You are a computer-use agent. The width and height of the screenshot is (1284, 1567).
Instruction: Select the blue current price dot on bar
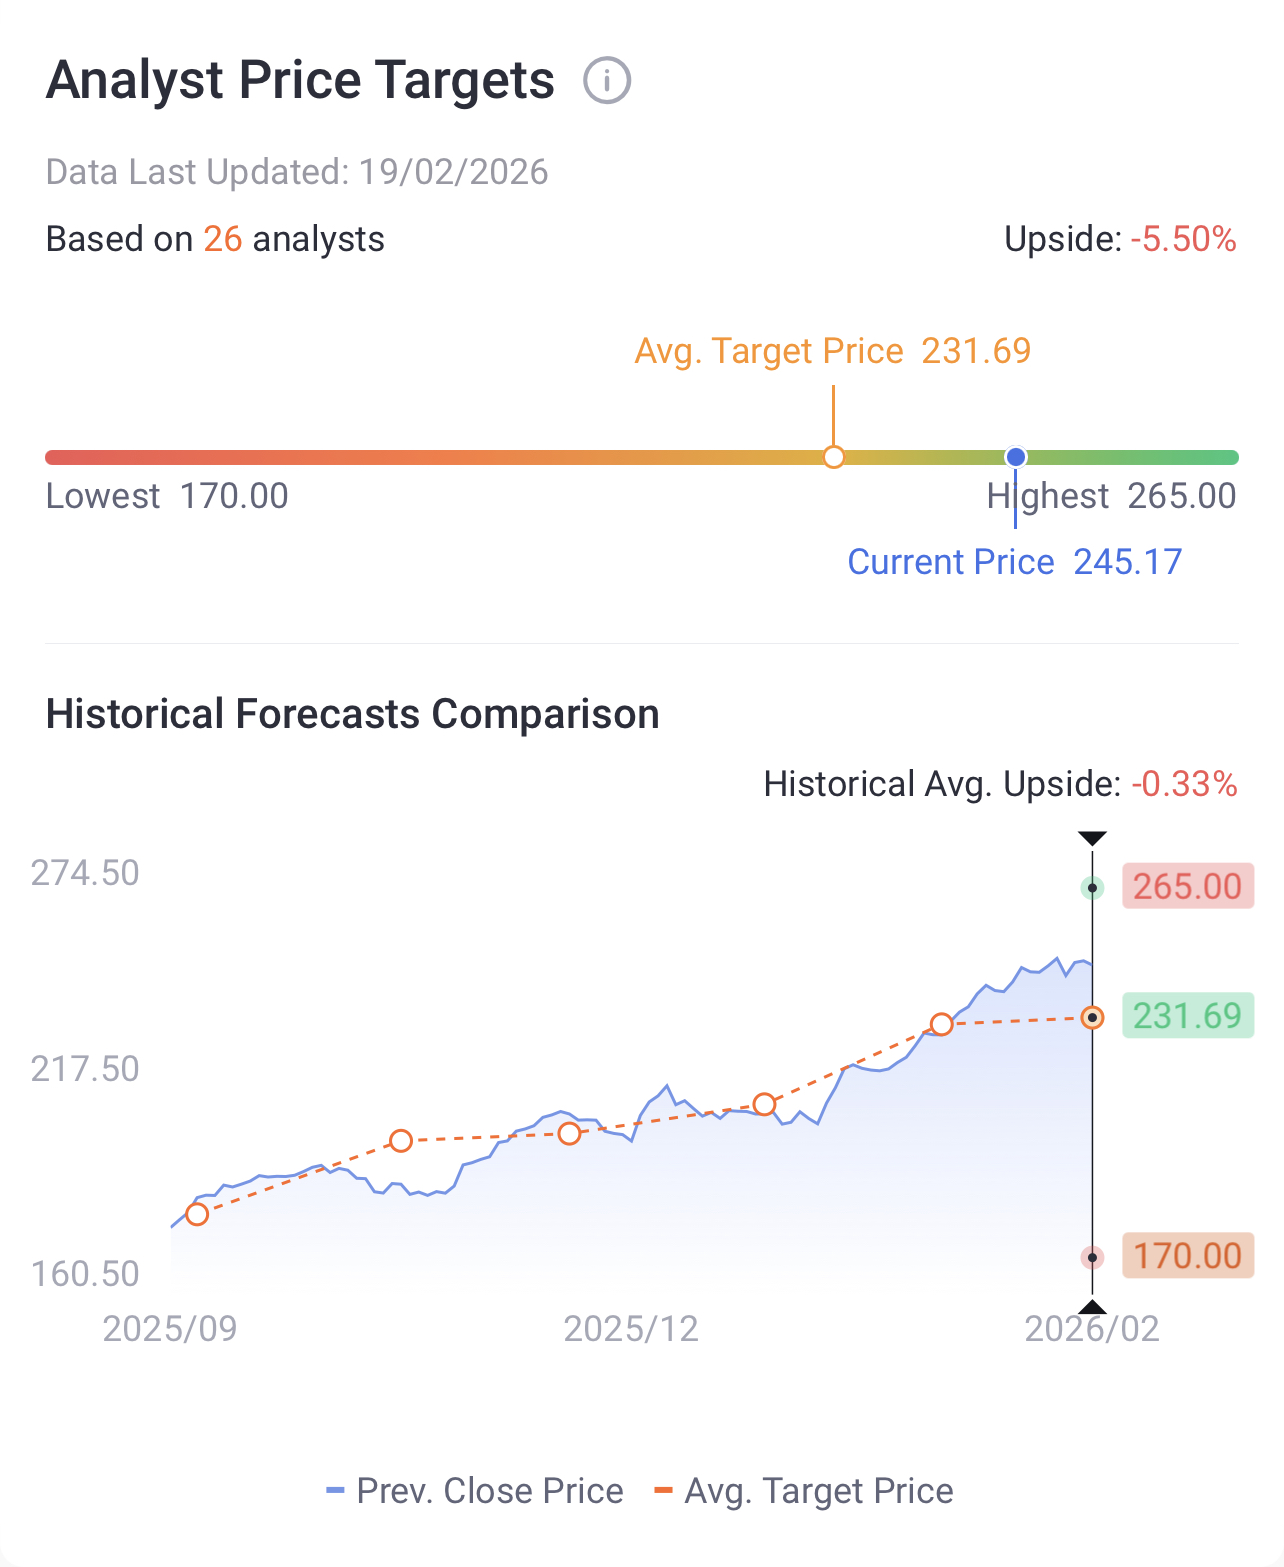click(x=1016, y=457)
